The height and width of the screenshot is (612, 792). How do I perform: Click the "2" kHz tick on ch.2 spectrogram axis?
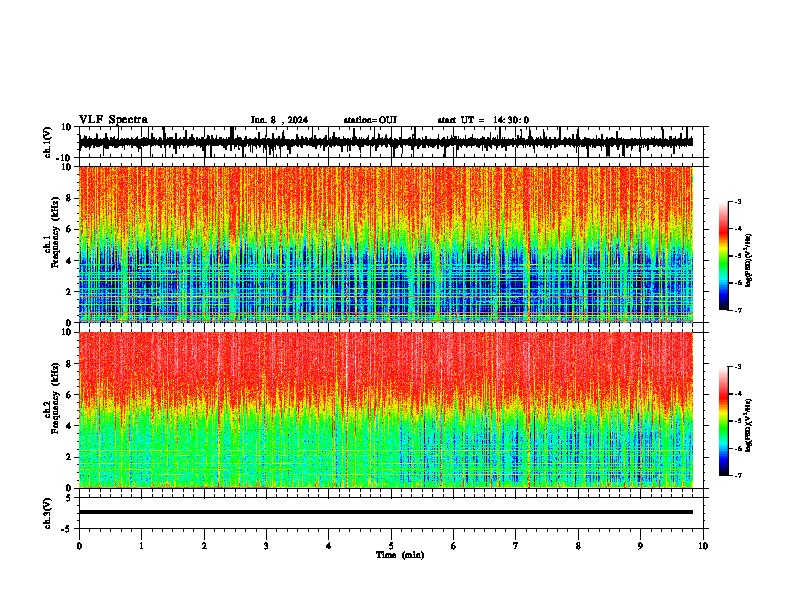tap(70, 457)
